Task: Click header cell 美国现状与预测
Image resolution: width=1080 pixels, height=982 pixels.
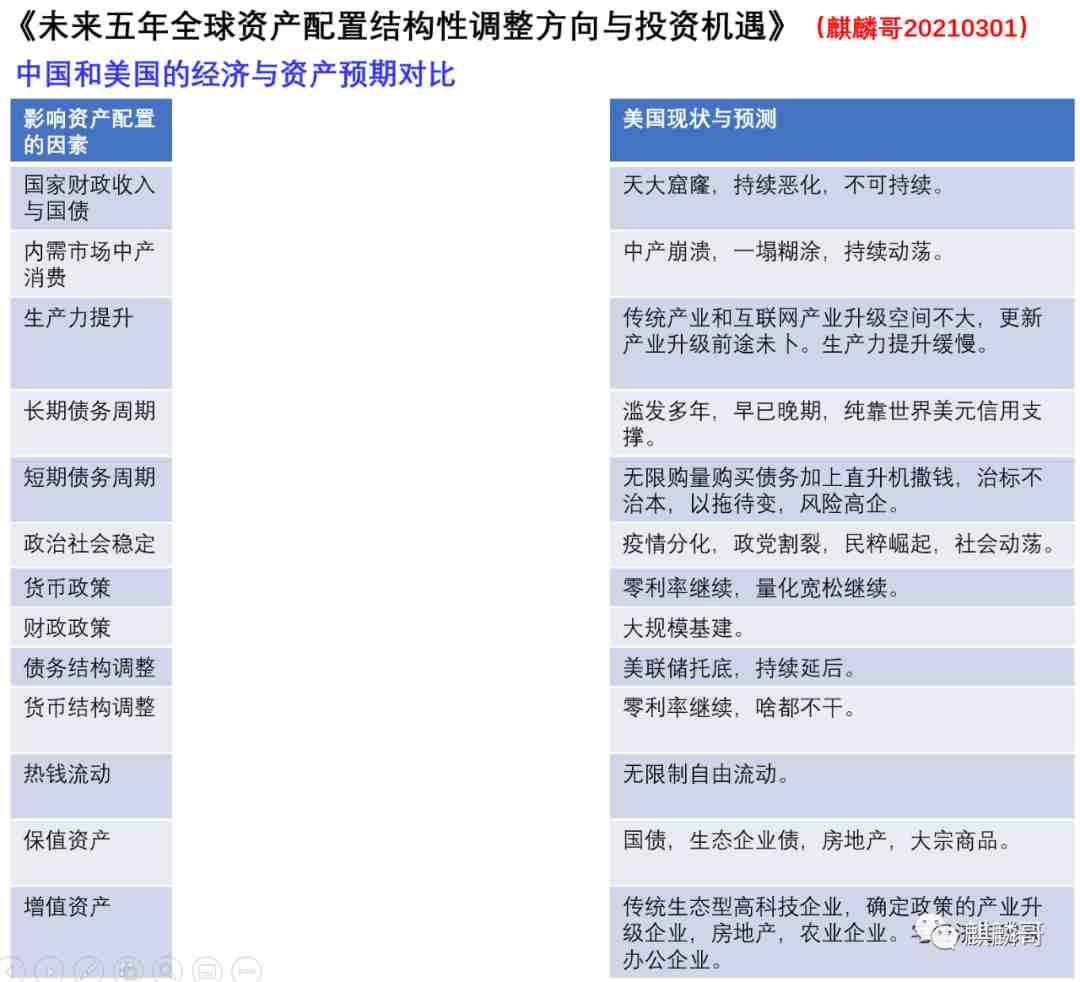Action: pos(842,131)
